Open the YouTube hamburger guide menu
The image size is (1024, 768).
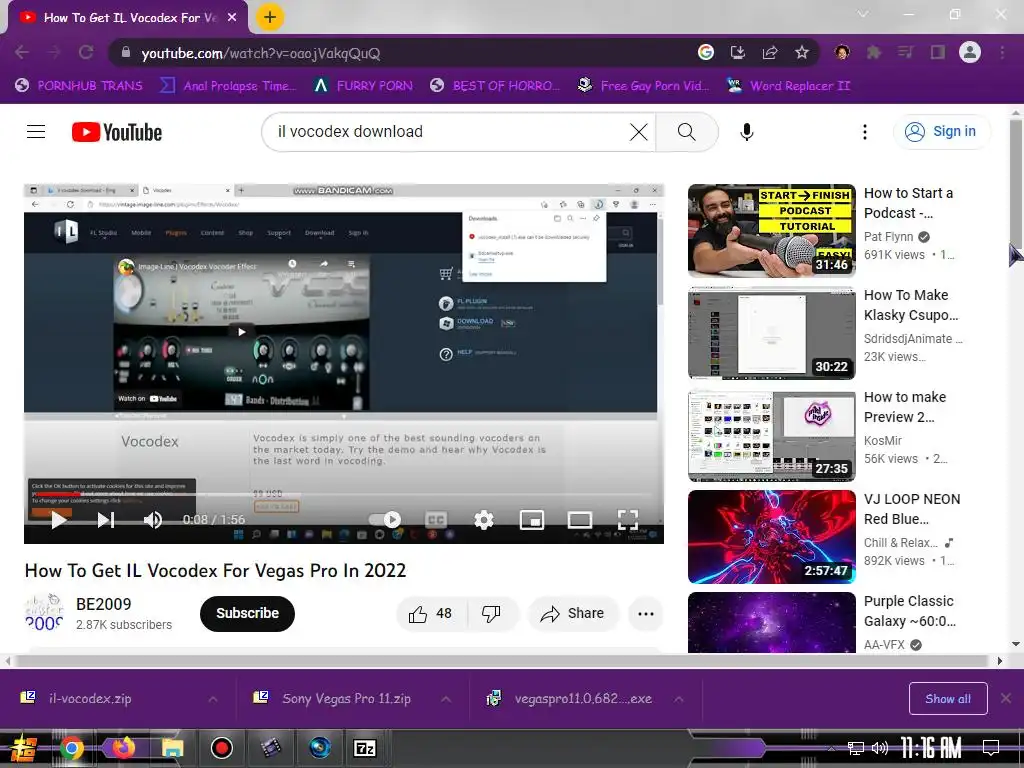pos(36,132)
